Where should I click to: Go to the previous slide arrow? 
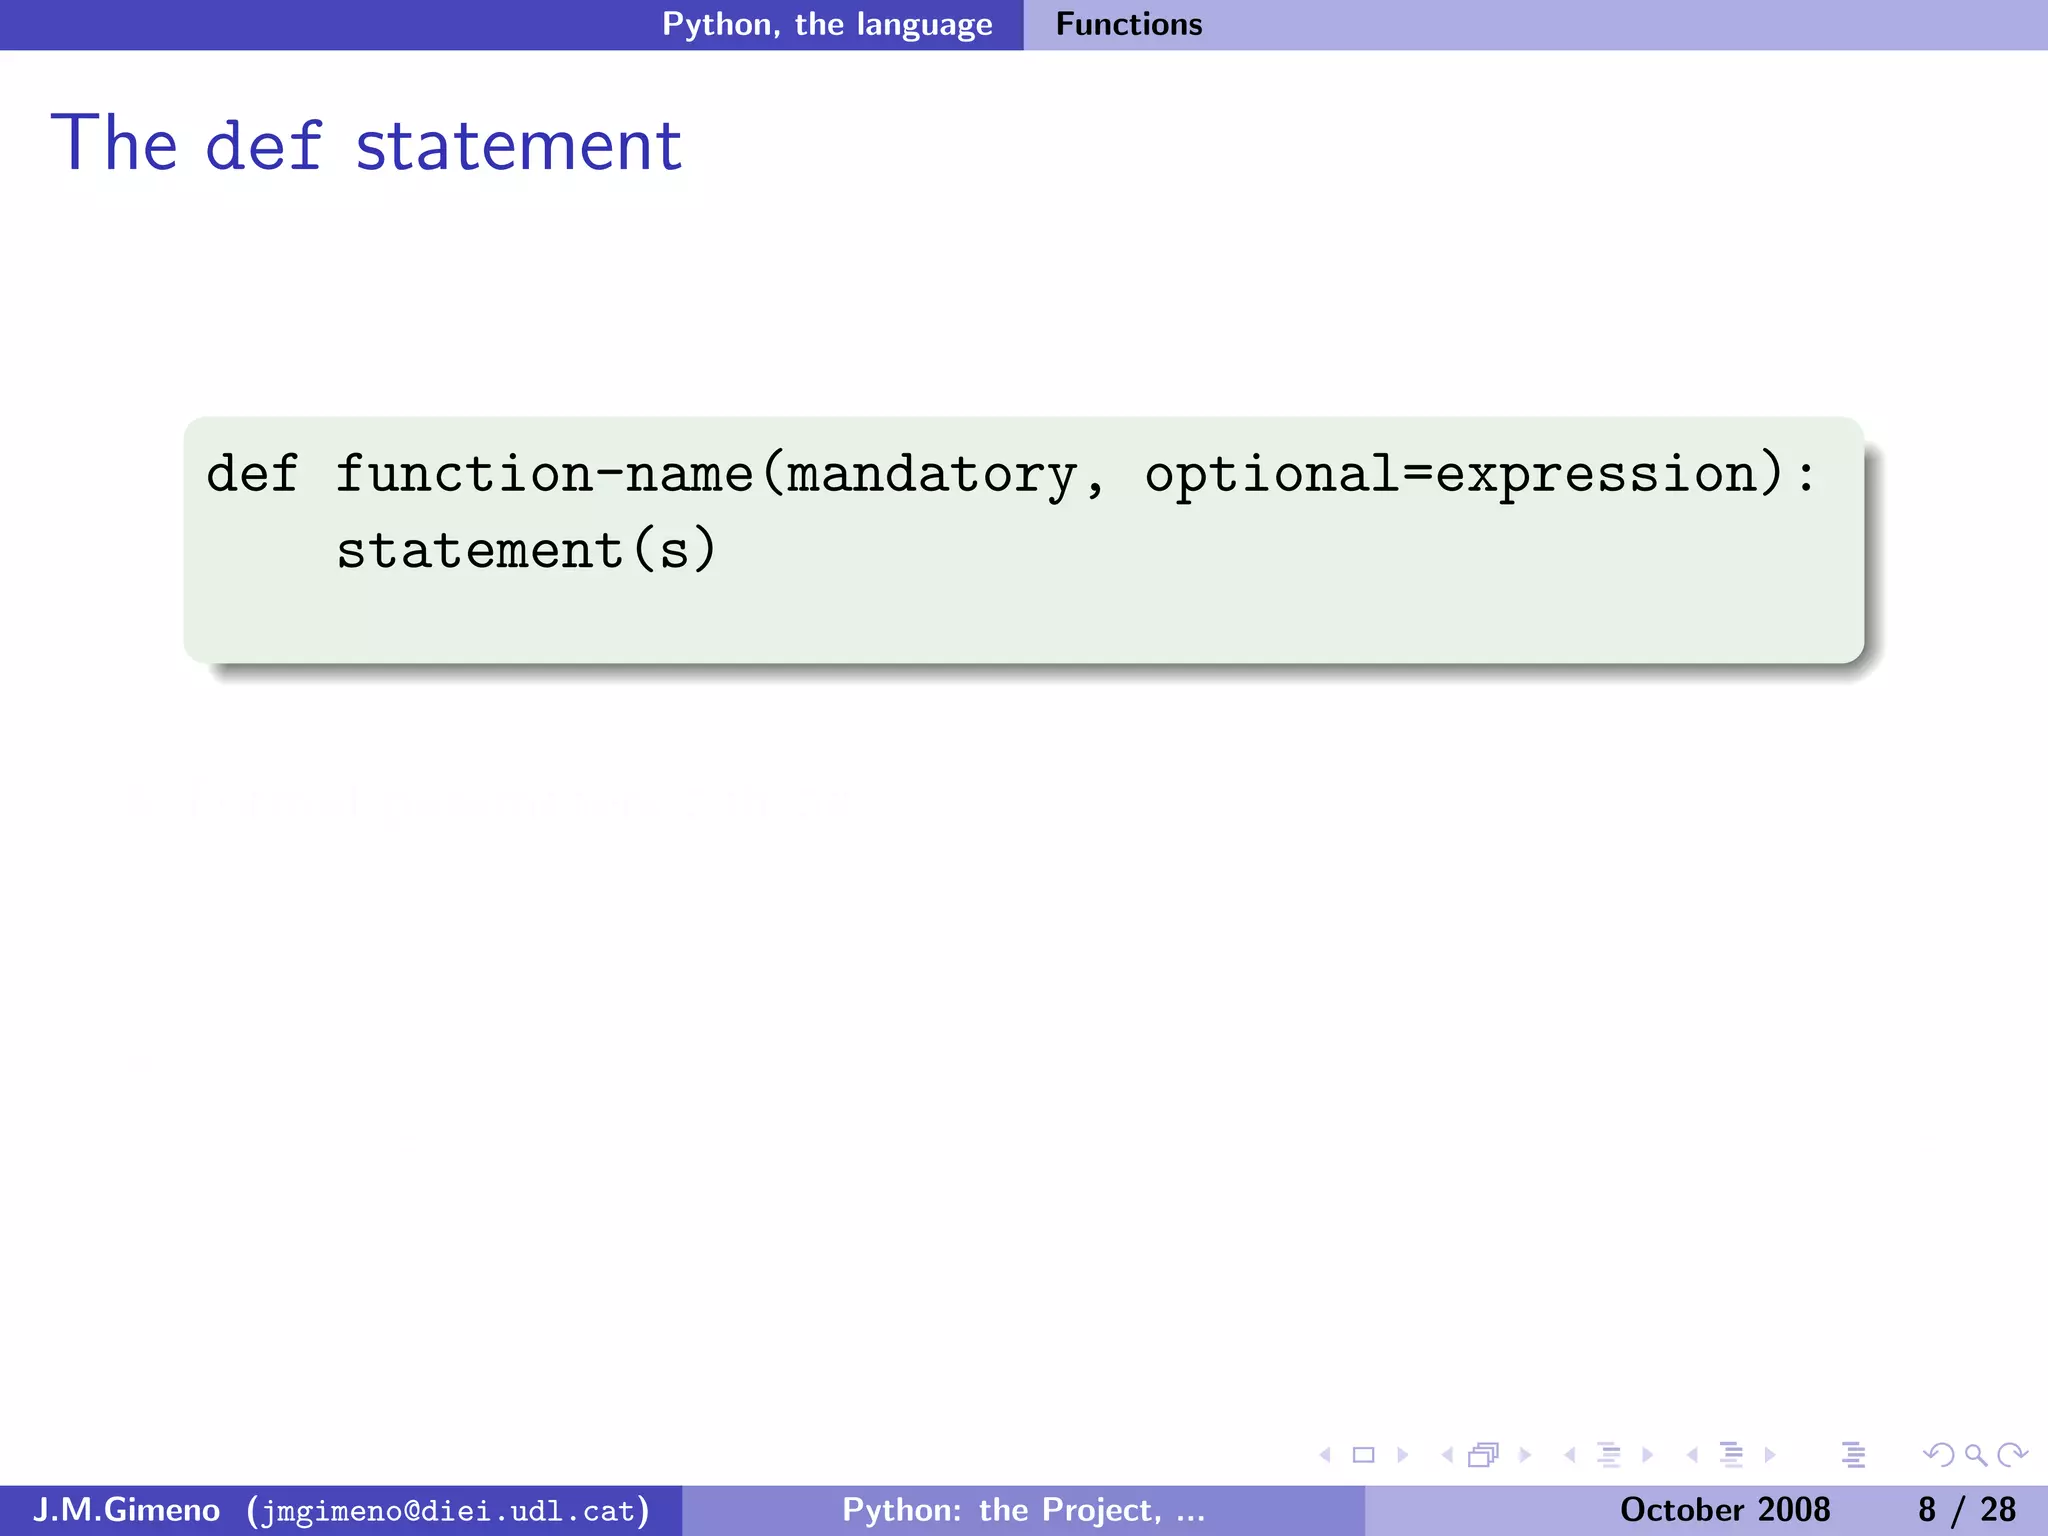point(1326,1455)
